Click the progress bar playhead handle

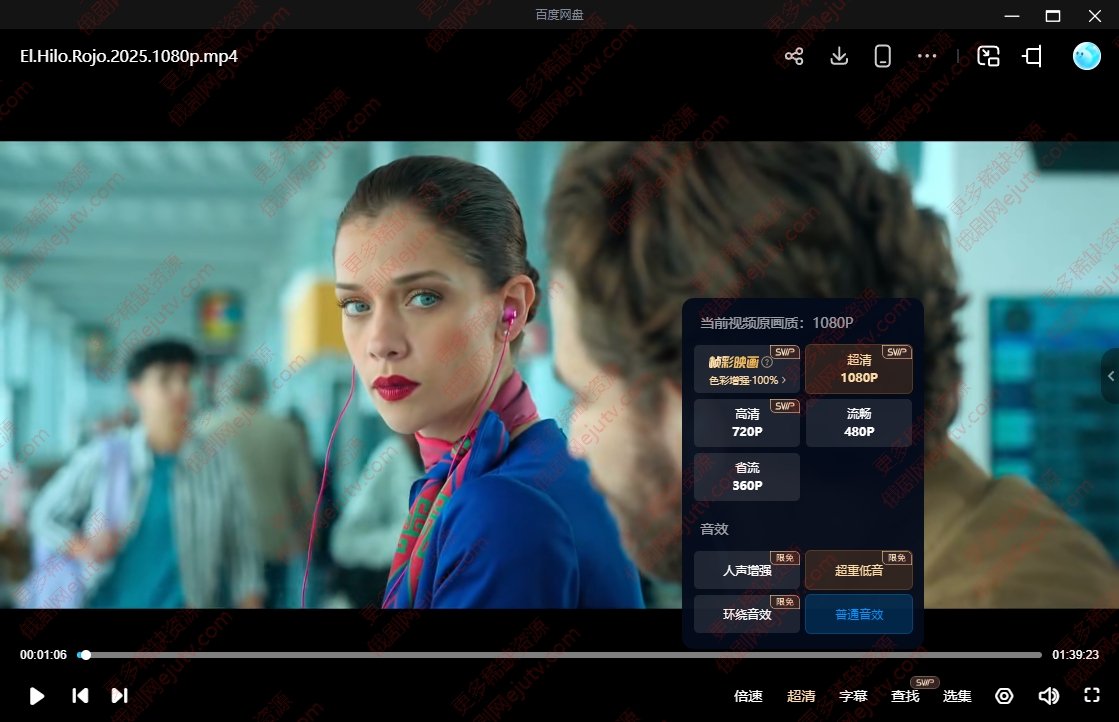pyautogui.click(x=86, y=655)
